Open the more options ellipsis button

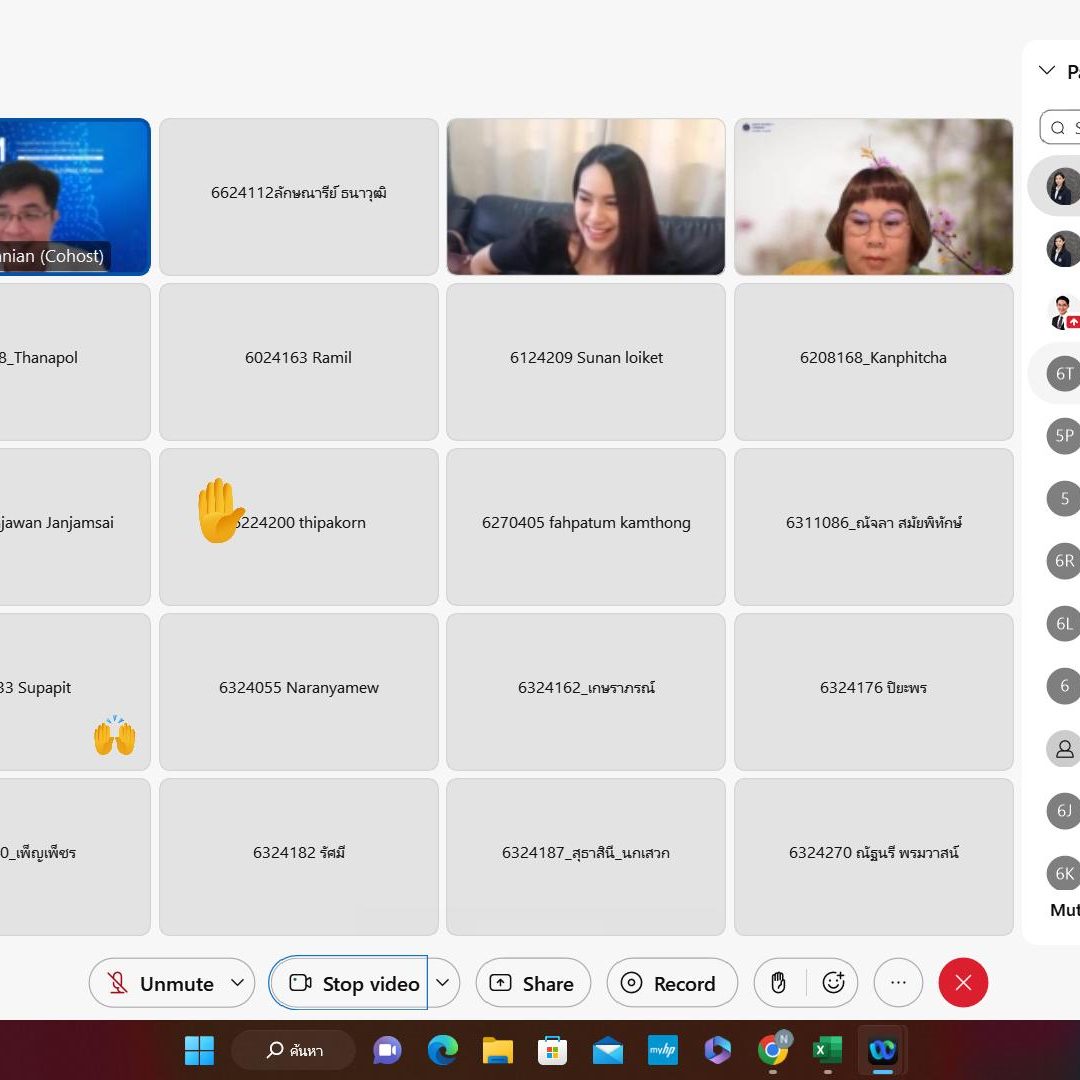[x=898, y=983]
